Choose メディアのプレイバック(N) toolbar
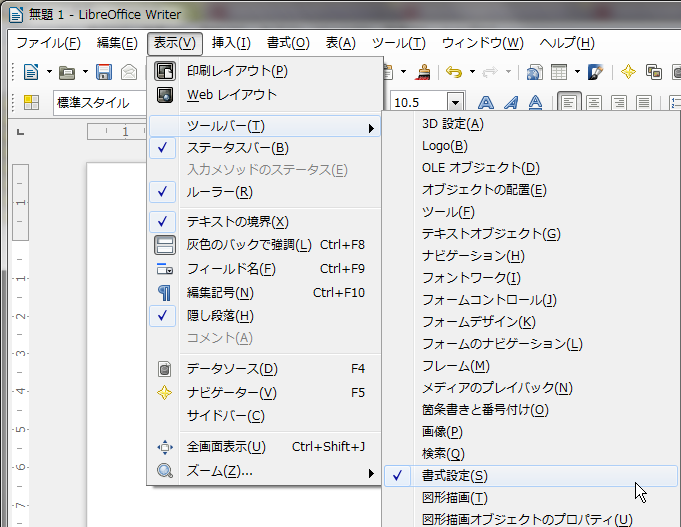 point(531,388)
